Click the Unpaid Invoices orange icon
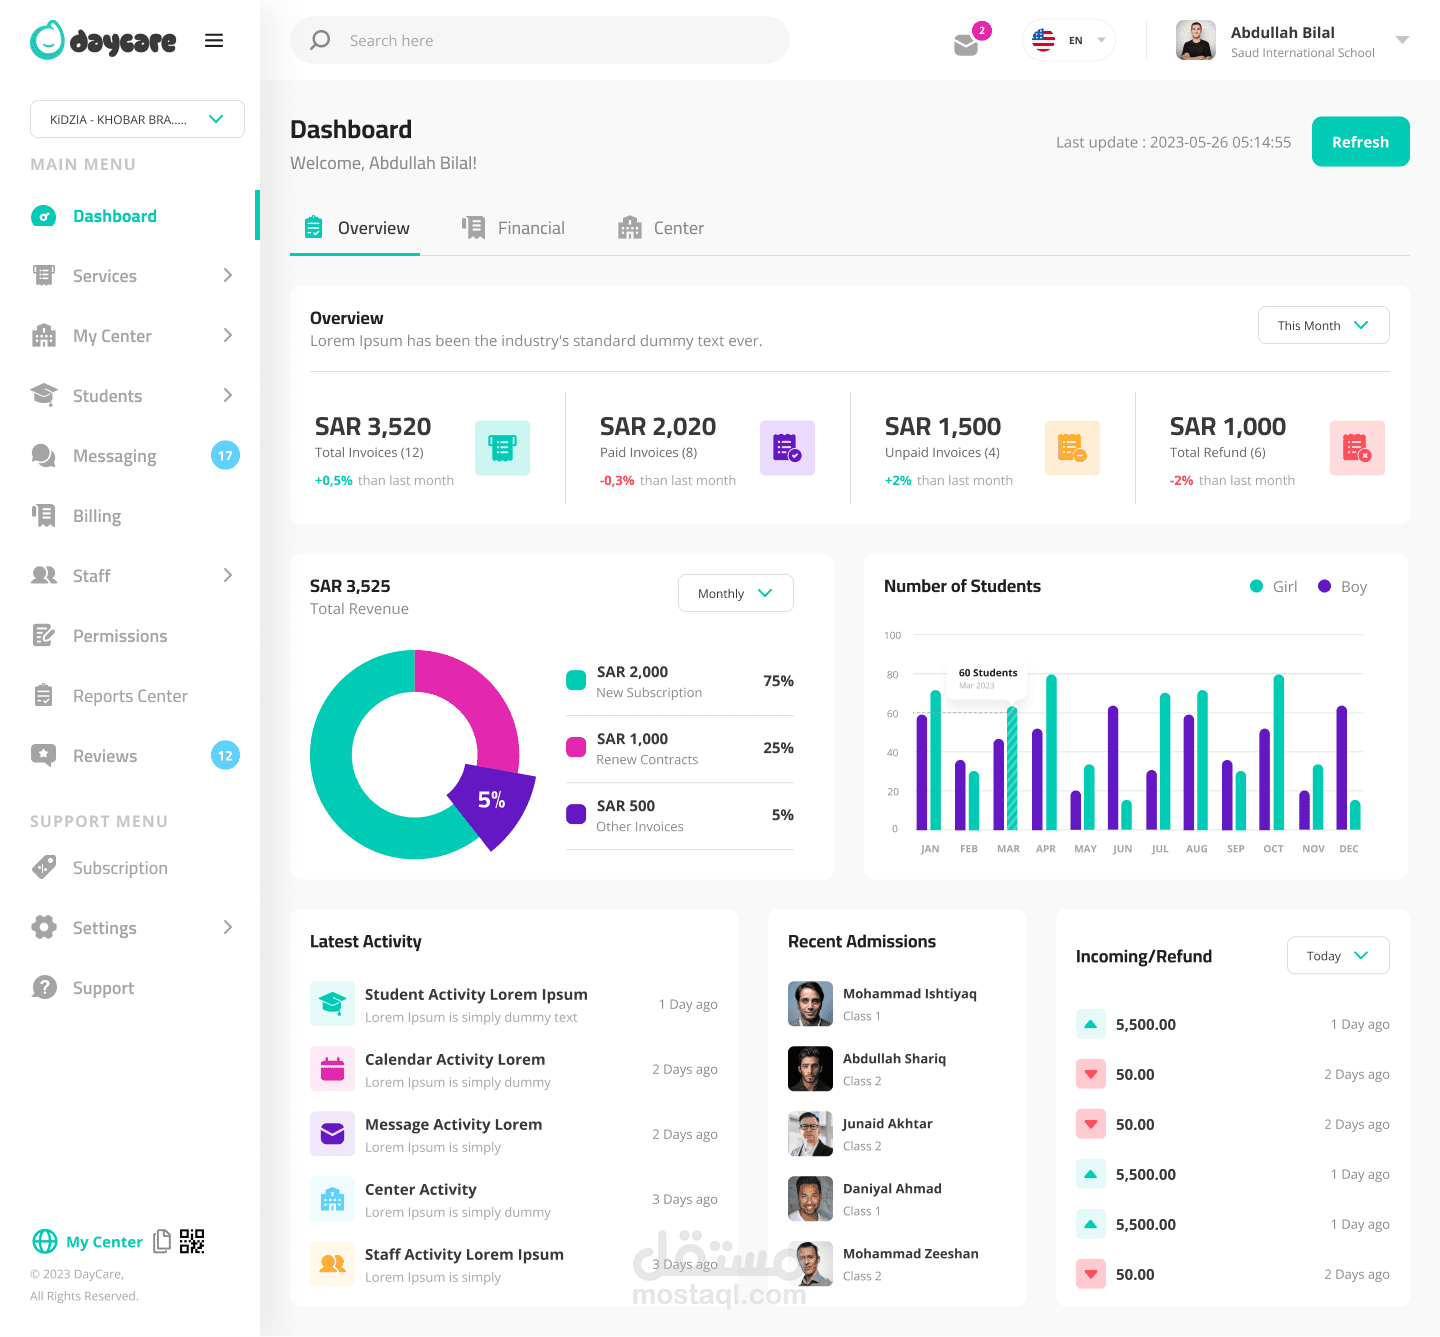Viewport: 1440px width, 1337px height. [x=1072, y=448]
